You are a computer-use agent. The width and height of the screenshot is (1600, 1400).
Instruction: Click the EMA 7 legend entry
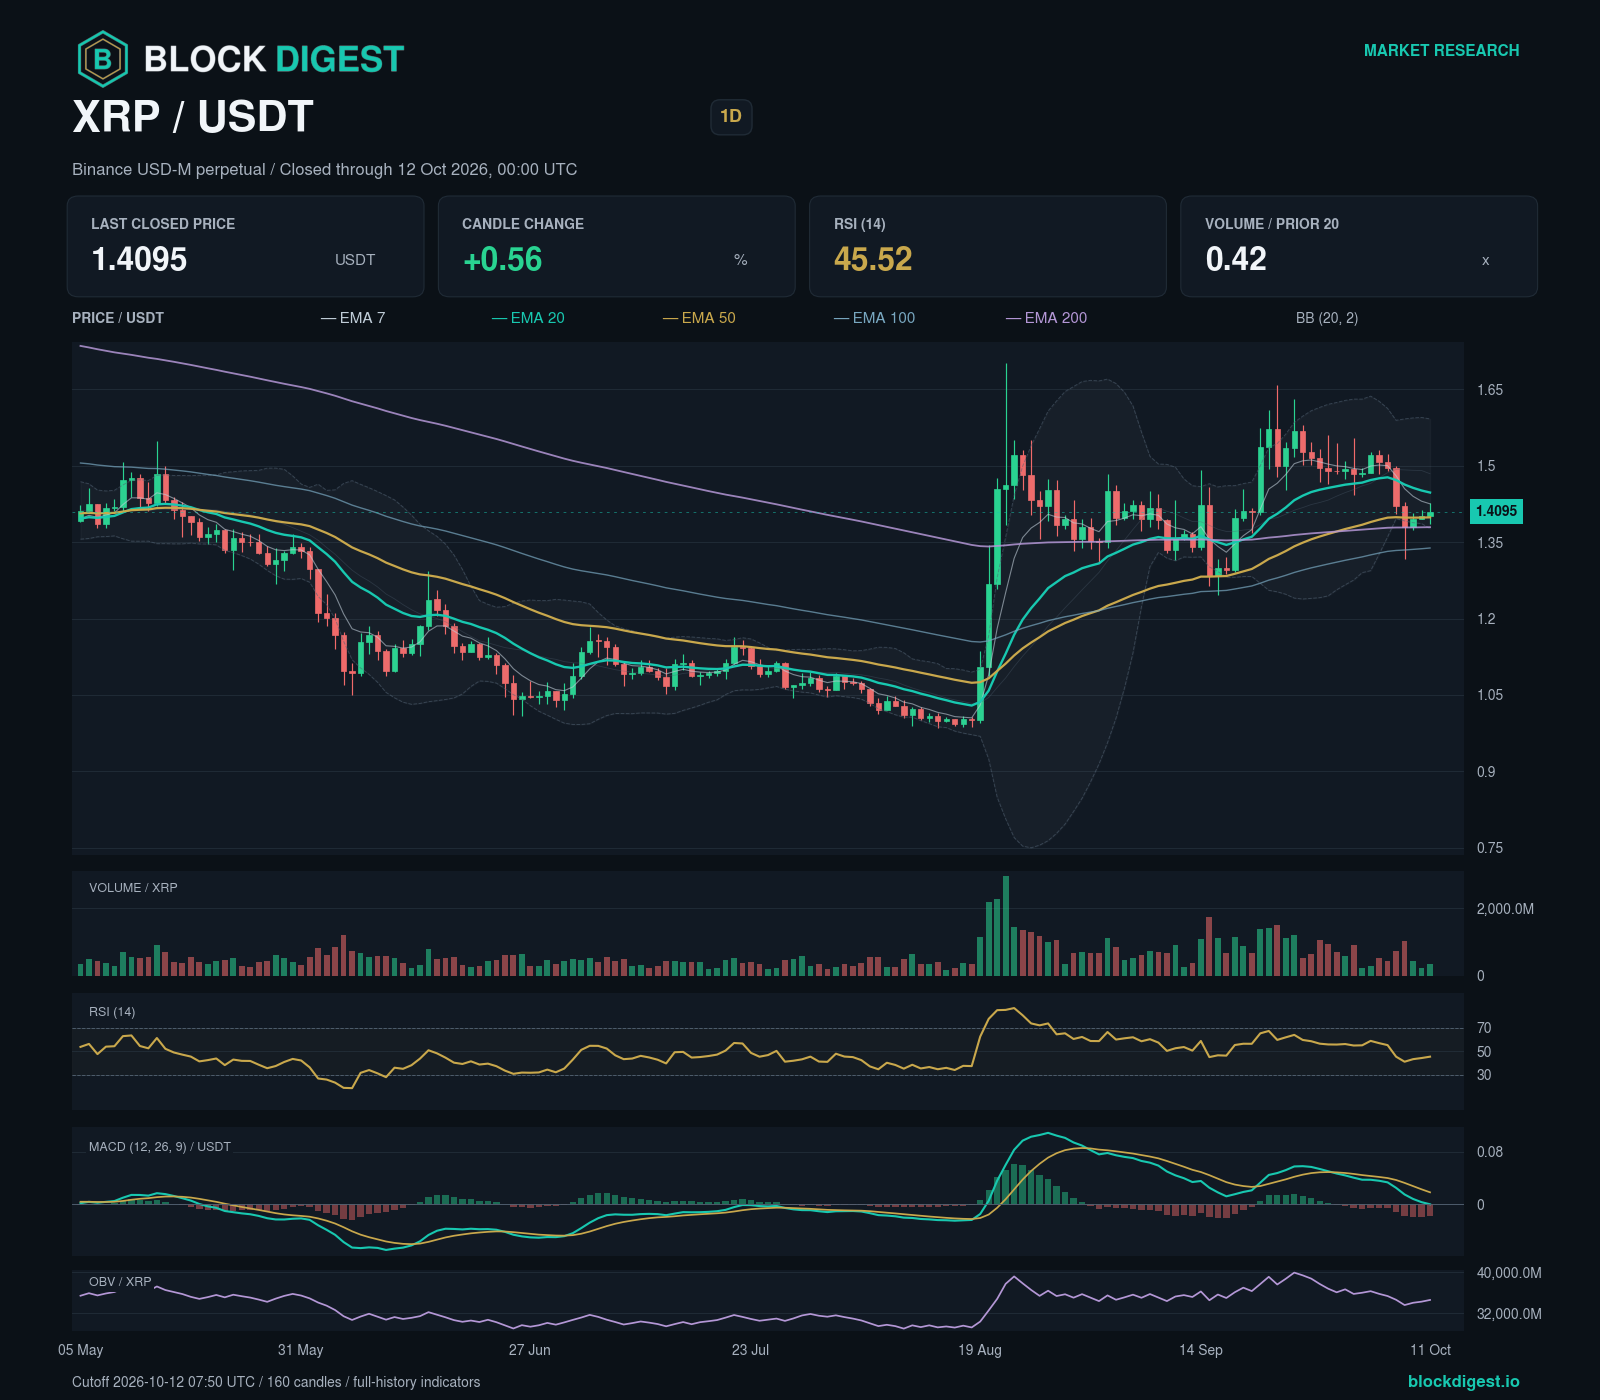point(353,318)
